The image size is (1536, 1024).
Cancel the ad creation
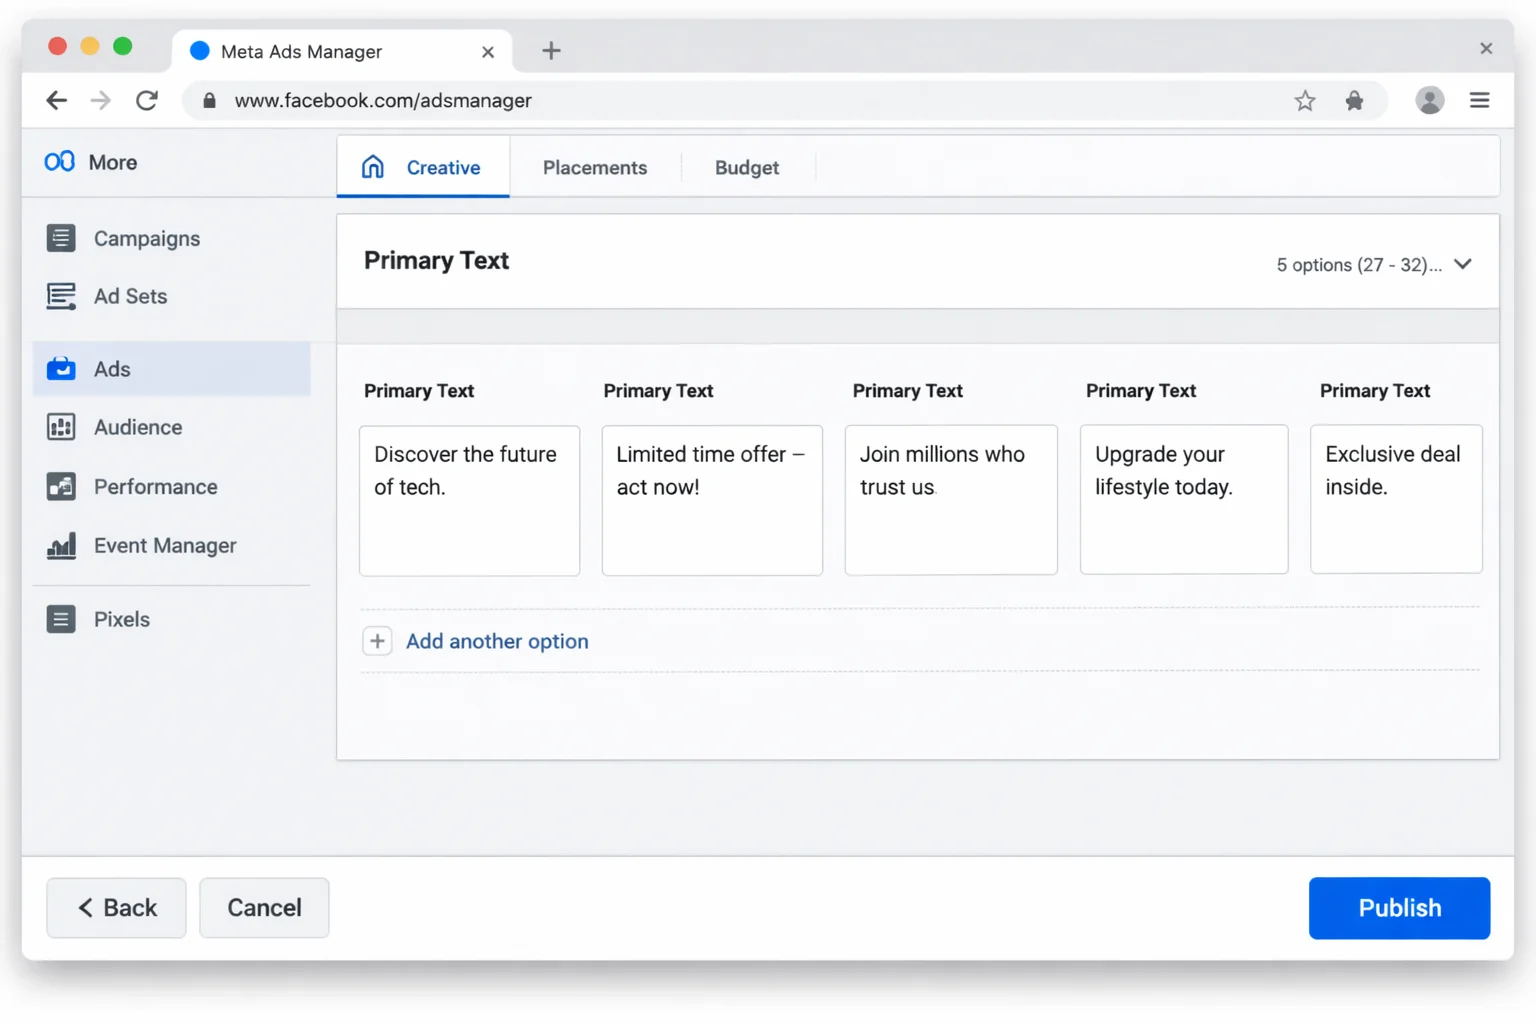[263, 908]
